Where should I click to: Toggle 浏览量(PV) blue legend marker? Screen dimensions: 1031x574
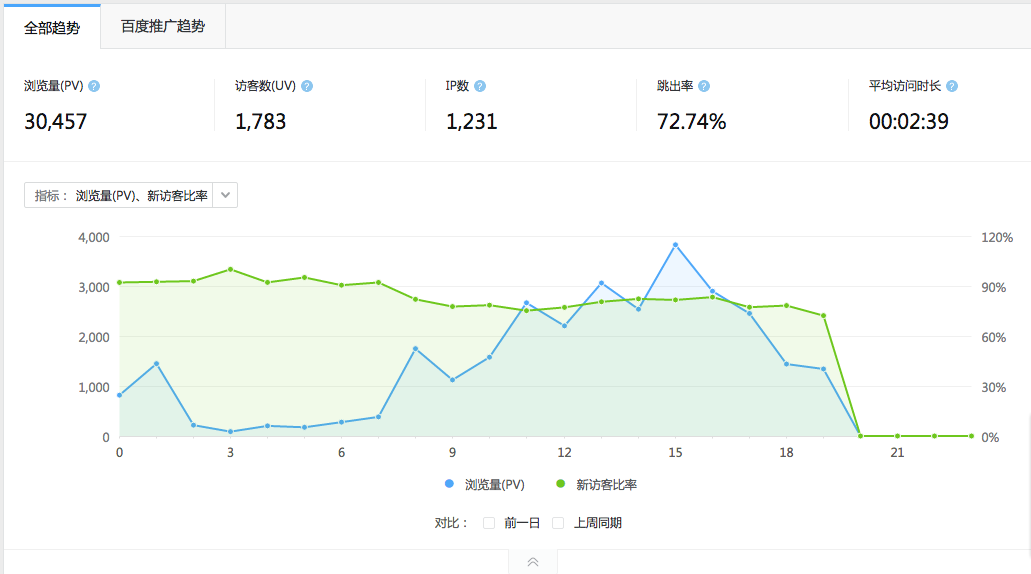tap(449, 485)
